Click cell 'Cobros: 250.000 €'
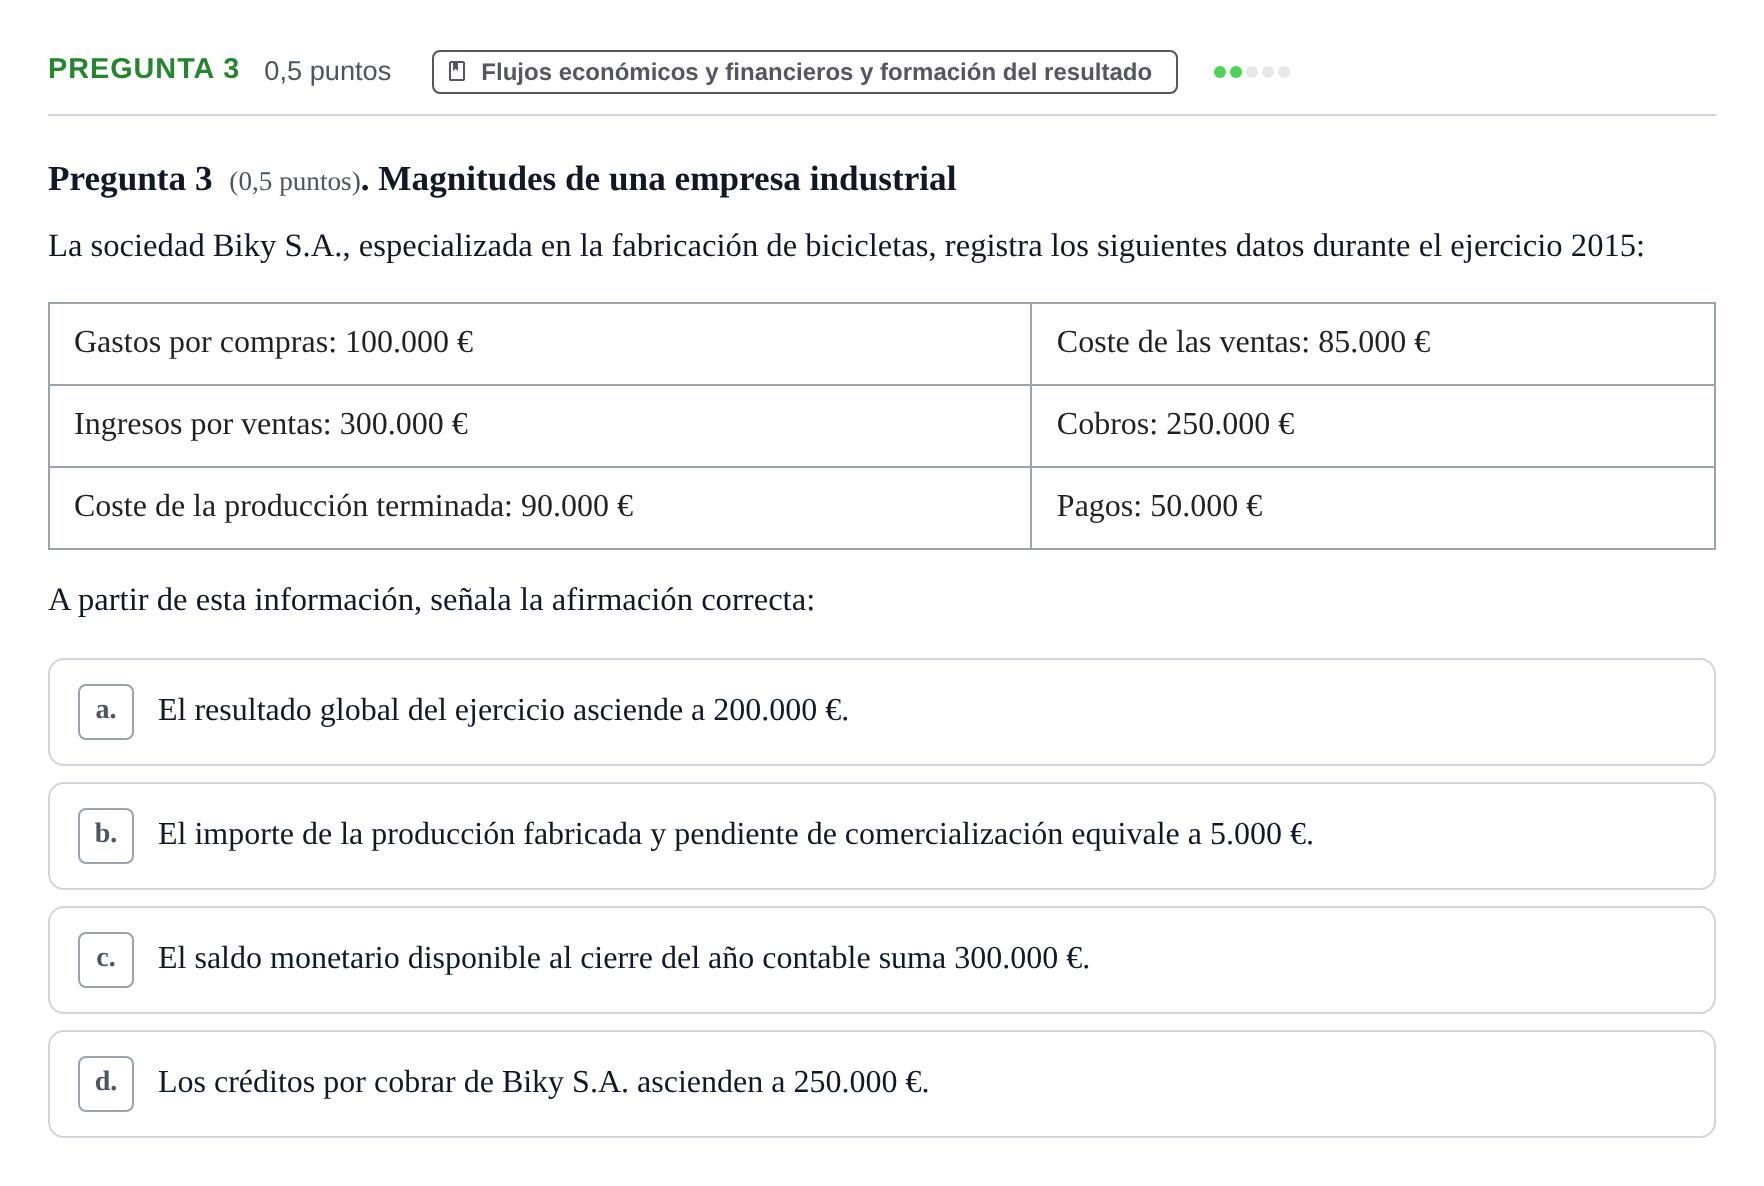The width and height of the screenshot is (1764, 1186). 1373,426
